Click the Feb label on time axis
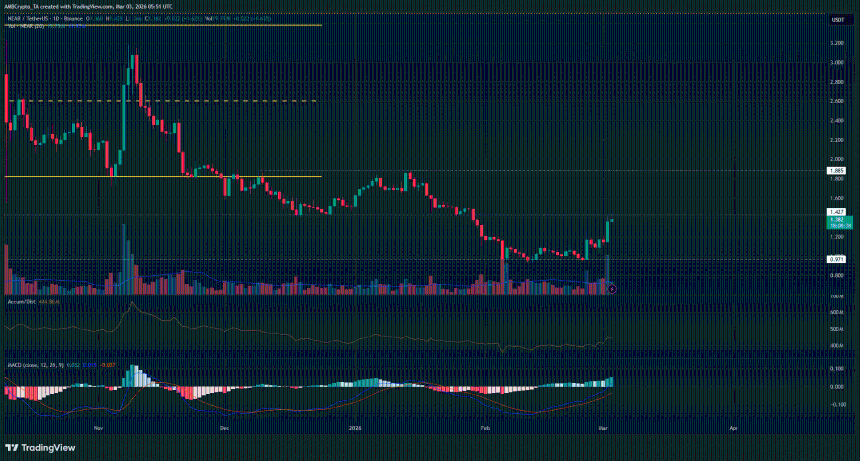The image size is (860, 461). [x=485, y=427]
